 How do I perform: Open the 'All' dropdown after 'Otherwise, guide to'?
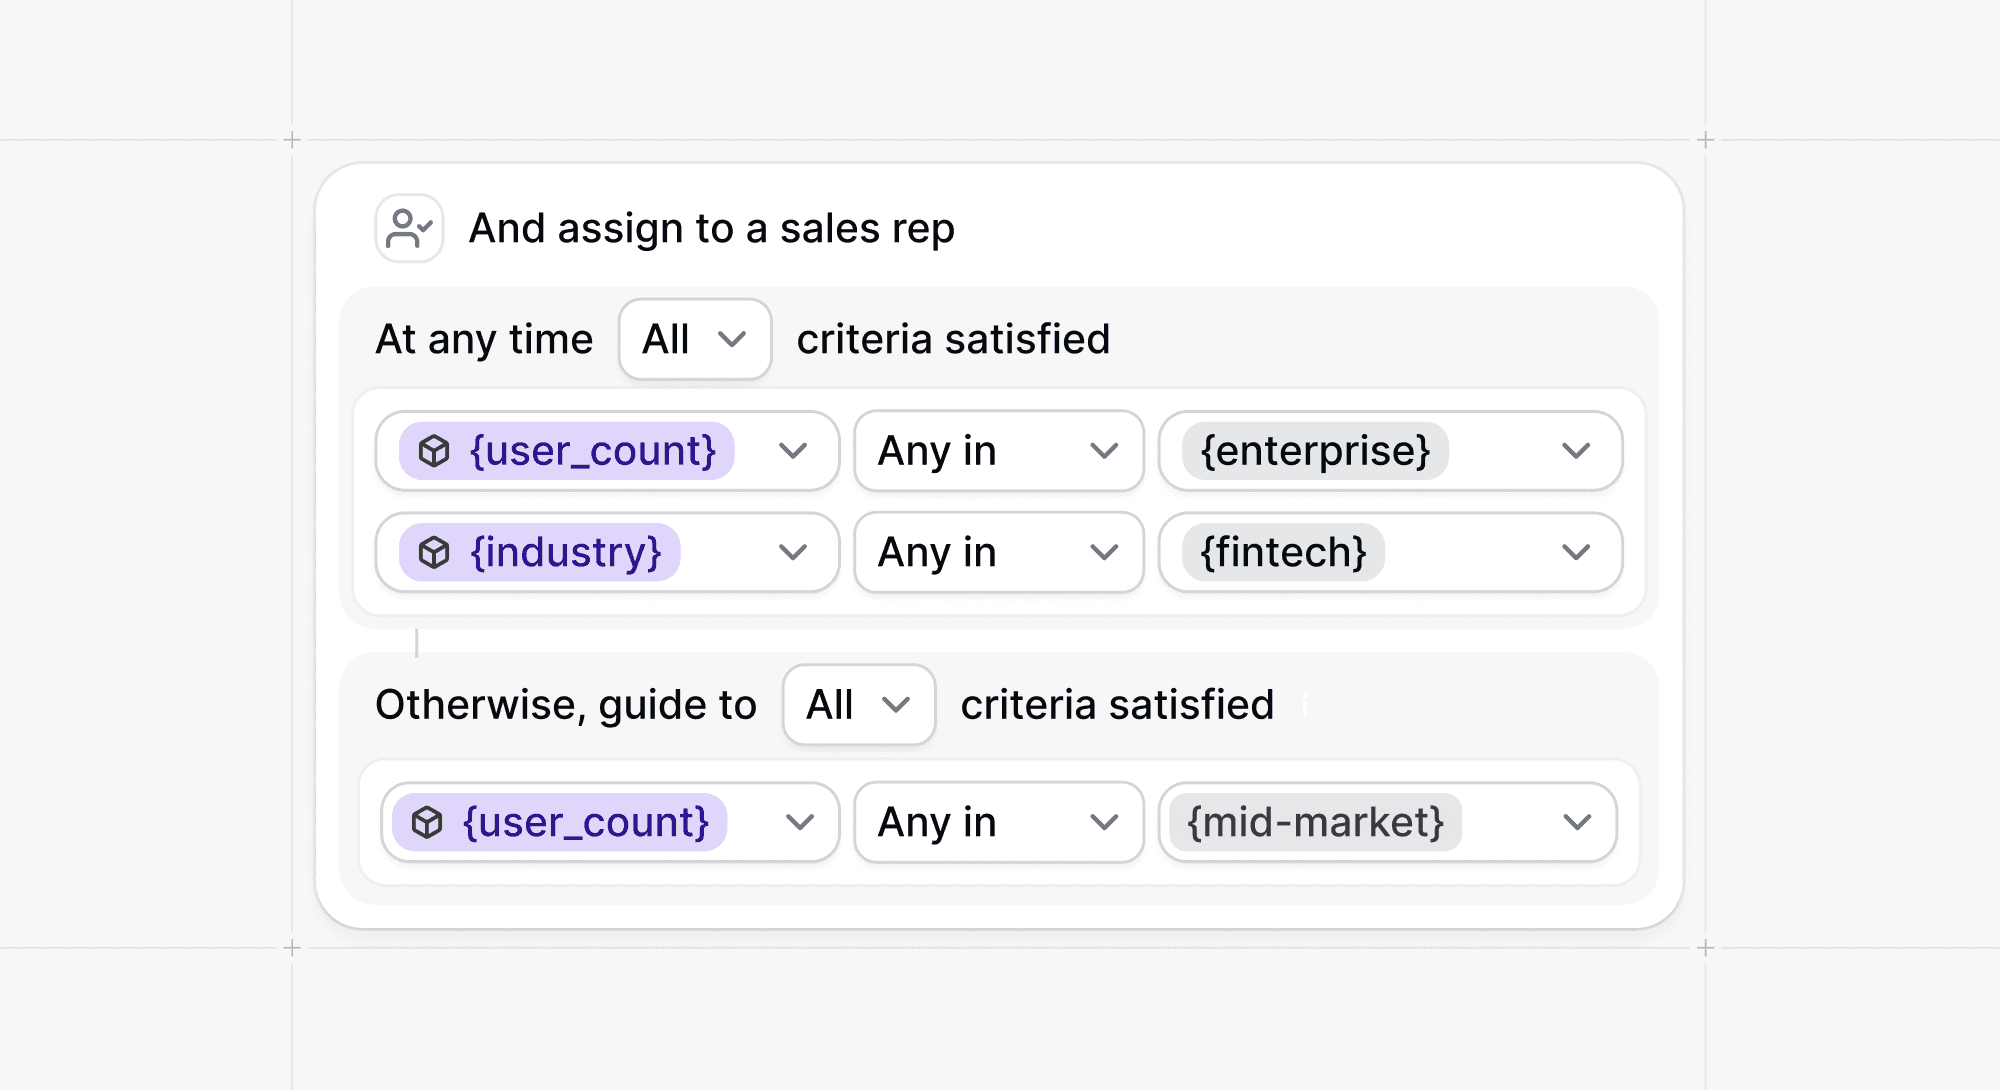tap(859, 705)
